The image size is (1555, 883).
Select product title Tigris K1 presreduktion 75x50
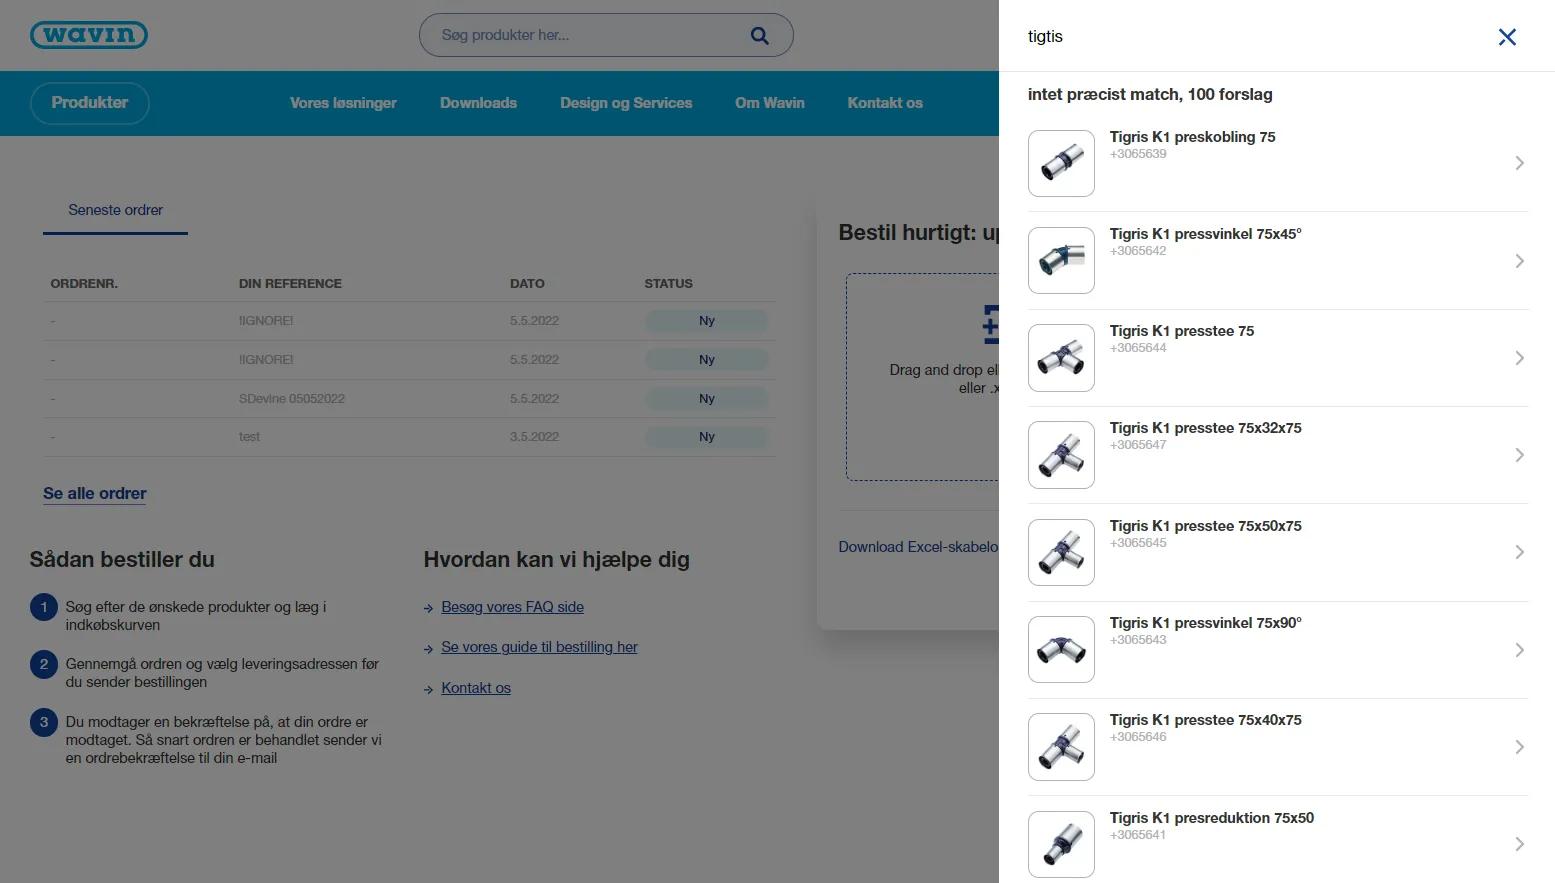[x=1211, y=818]
